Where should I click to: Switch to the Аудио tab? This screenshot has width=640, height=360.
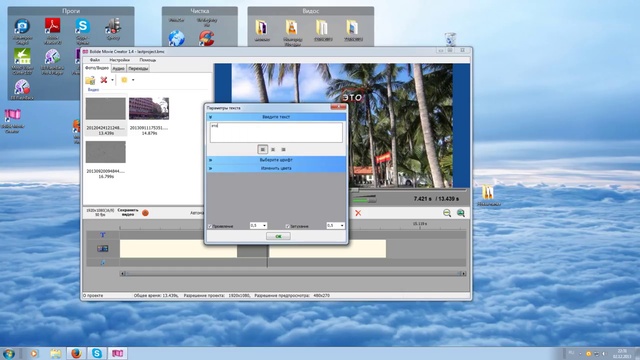coord(118,68)
